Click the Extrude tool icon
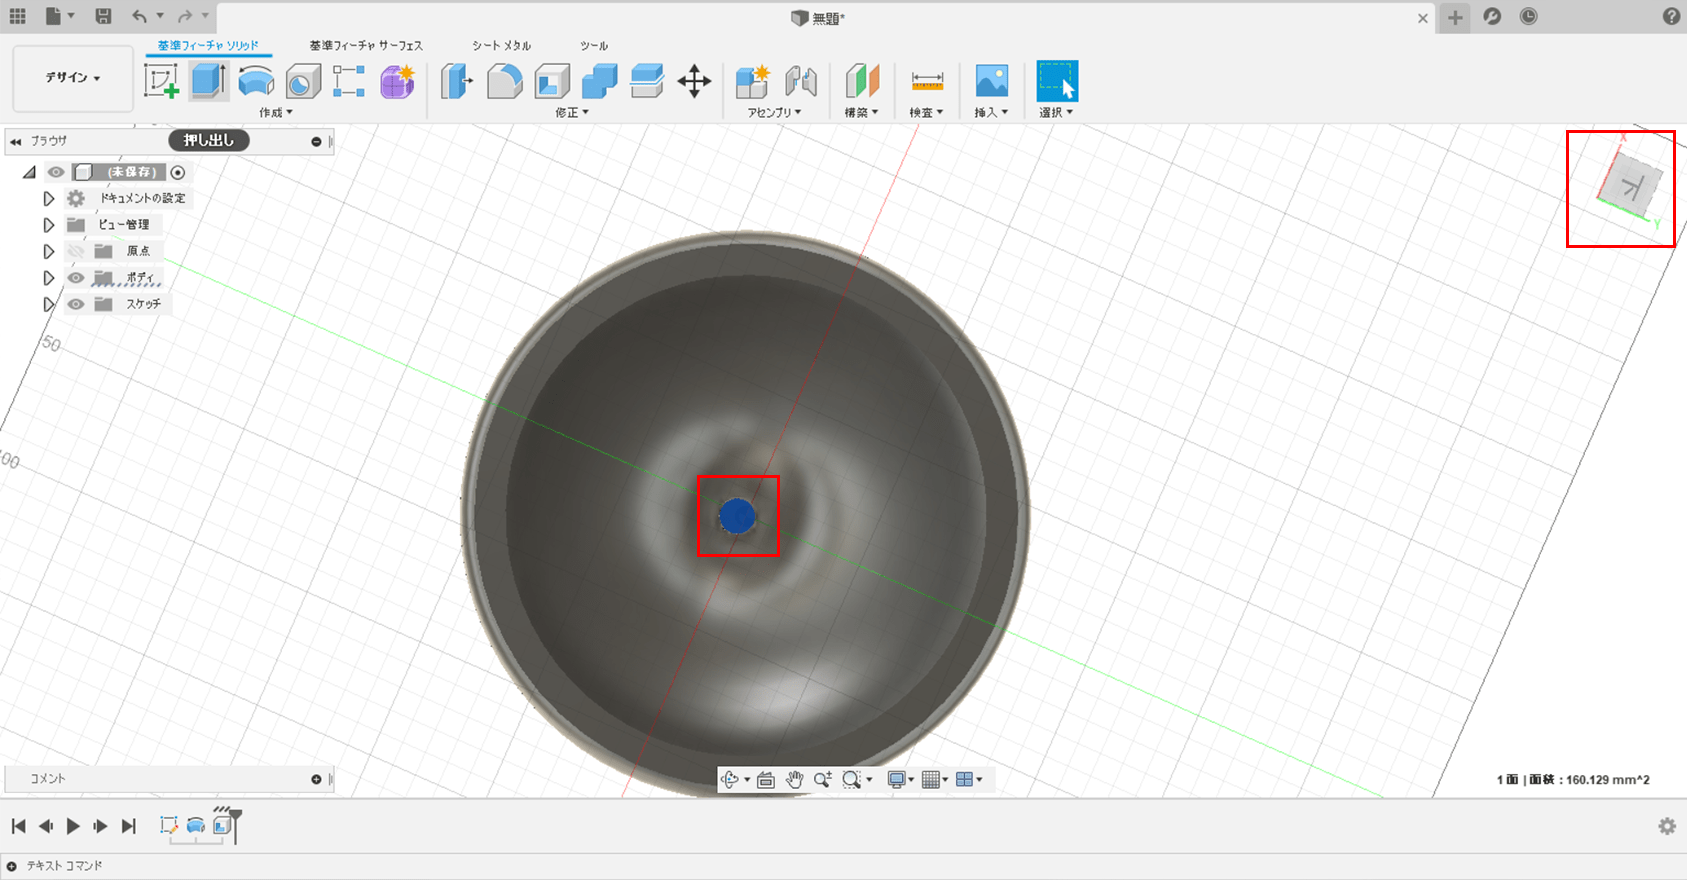1687x880 pixels. click(208, 81)
